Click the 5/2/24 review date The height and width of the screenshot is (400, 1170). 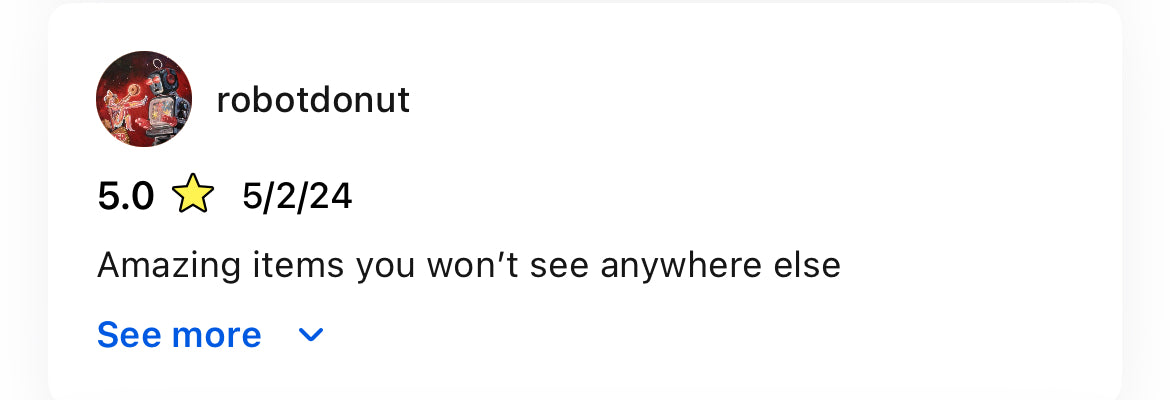point(297,196)
